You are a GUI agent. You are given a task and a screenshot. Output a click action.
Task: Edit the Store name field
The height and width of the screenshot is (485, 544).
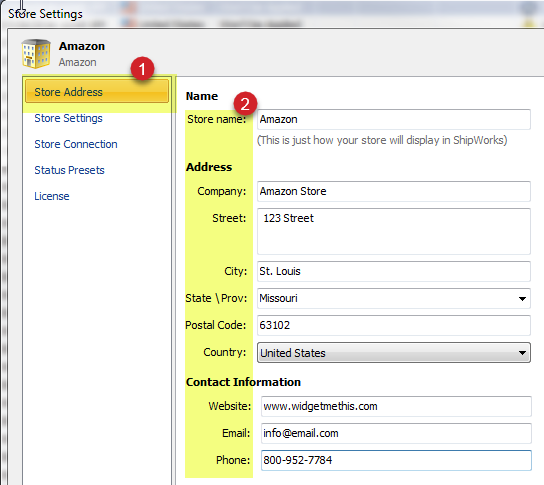(x=394, y=119)
